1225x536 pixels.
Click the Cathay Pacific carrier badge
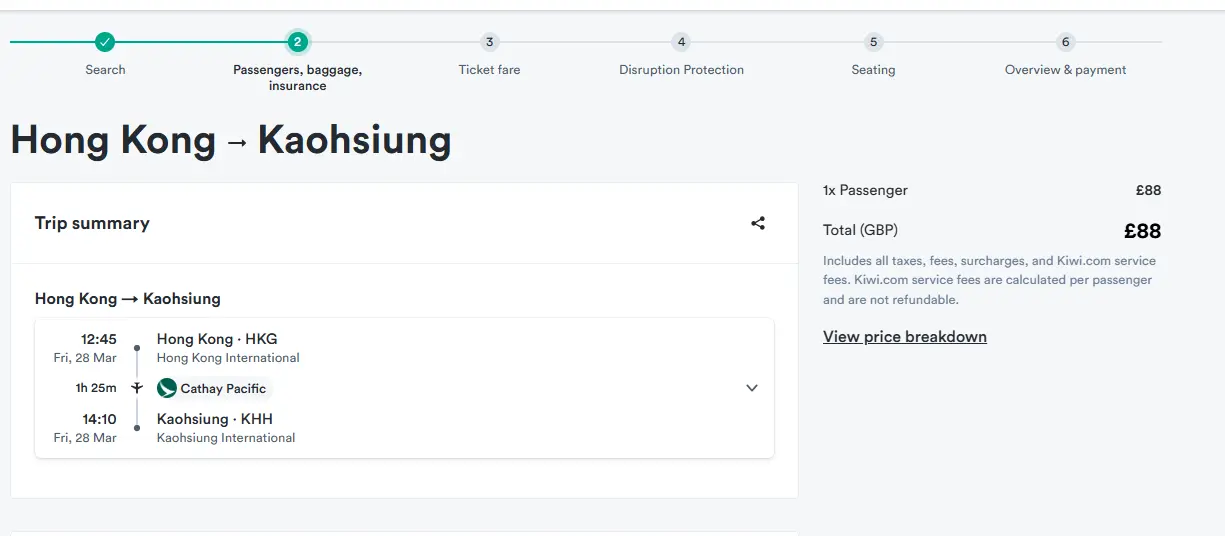click(x=213, y=388)
